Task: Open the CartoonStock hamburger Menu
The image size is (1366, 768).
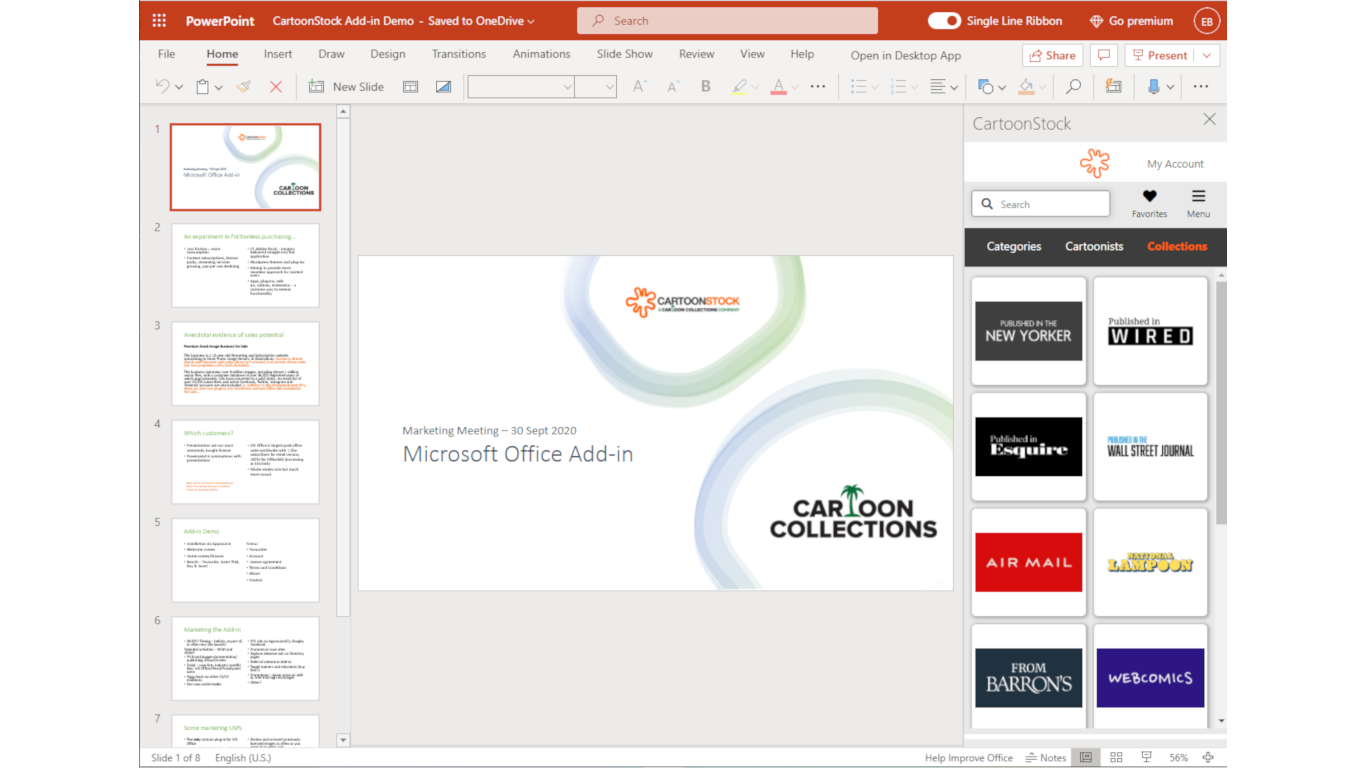Action: pyautogui.click(x=1198, y=197)
